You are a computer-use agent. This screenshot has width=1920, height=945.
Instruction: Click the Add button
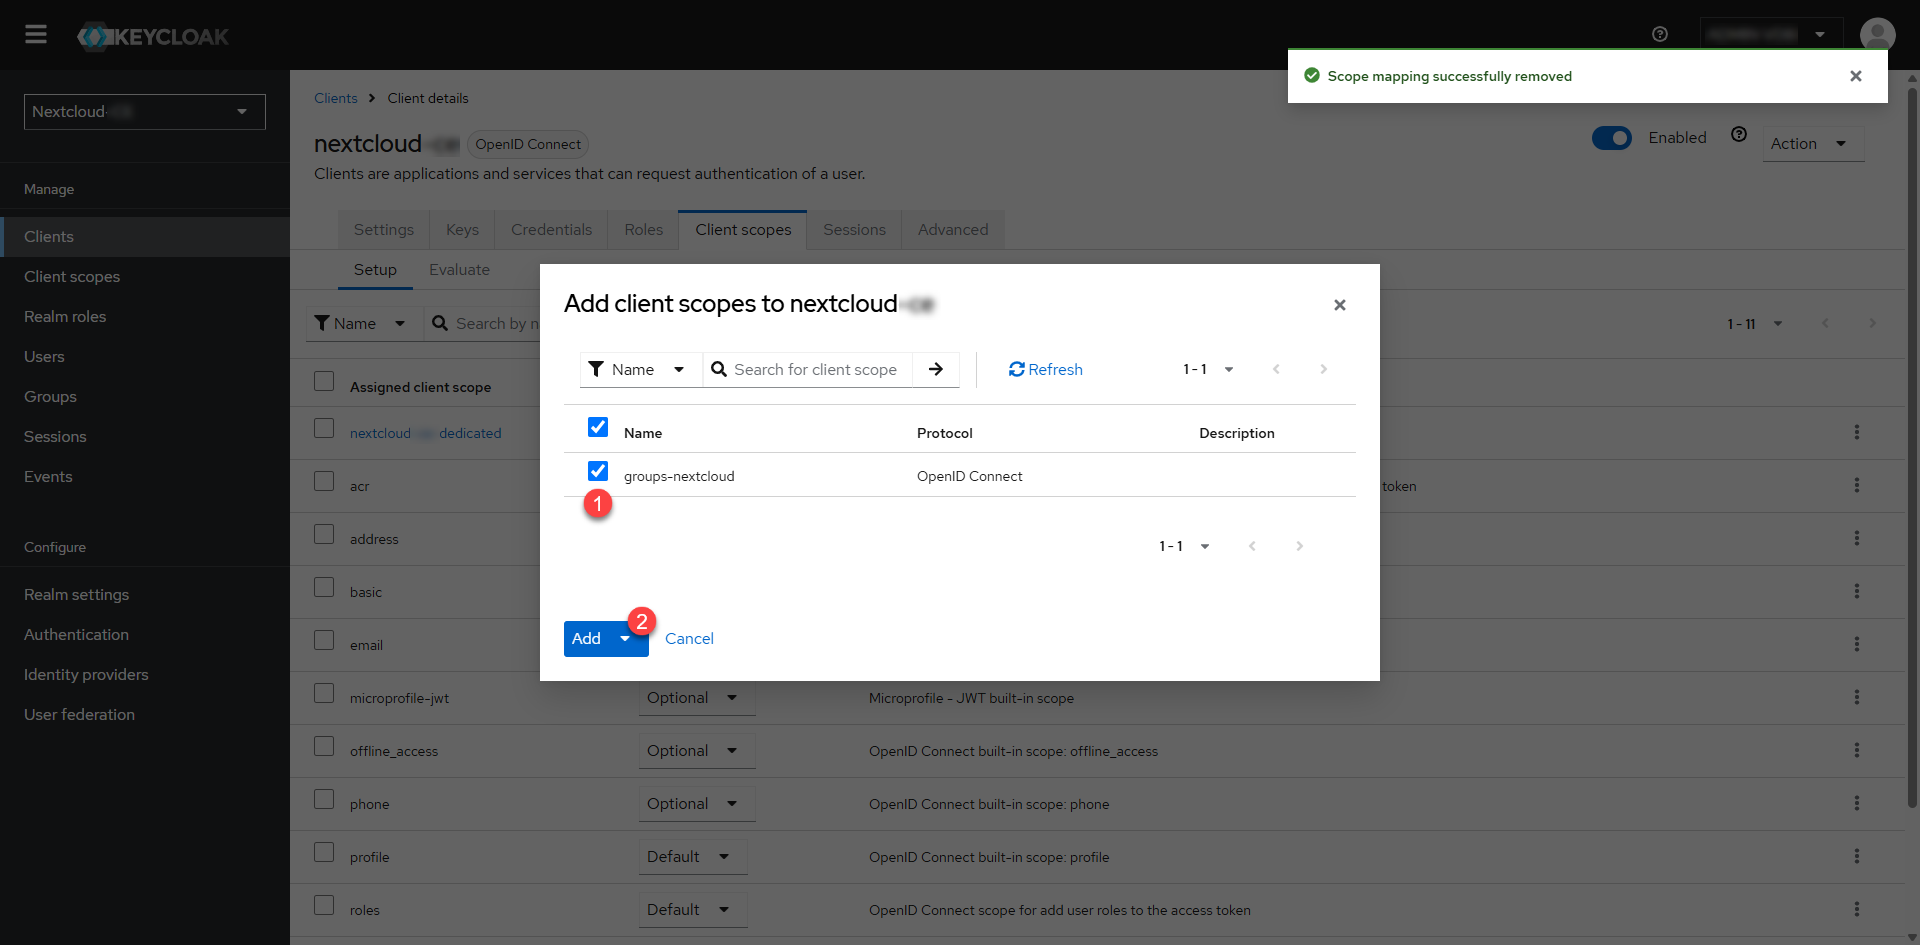[587, 639]
